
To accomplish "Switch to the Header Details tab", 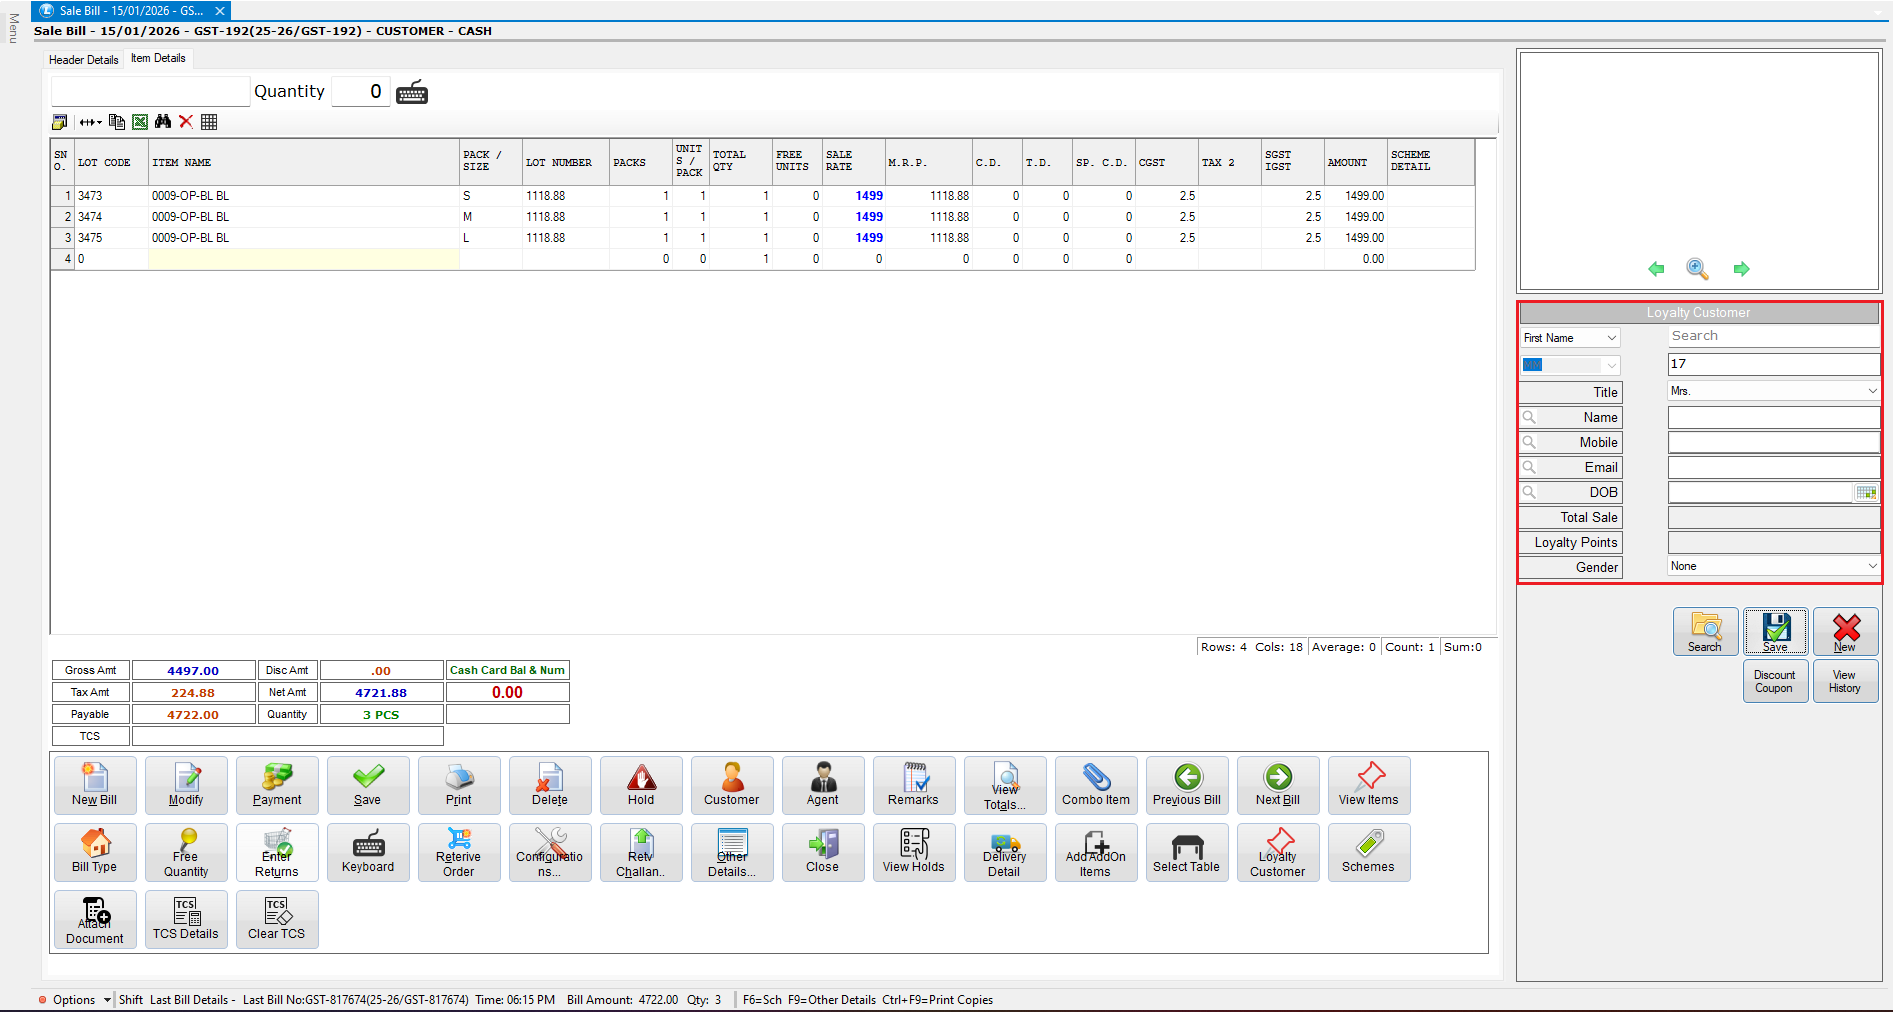I will [84, 60].
